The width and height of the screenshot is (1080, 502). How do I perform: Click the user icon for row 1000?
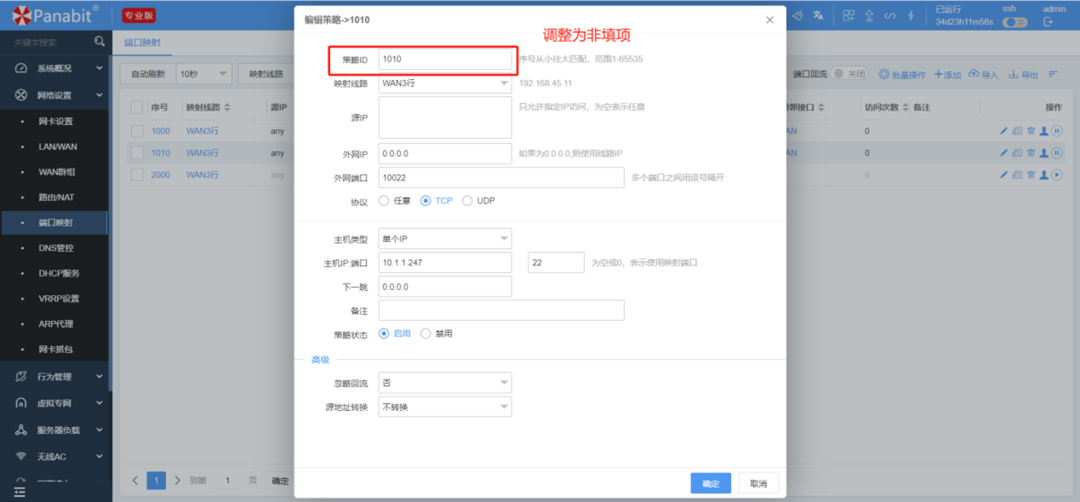(1043, 131)
